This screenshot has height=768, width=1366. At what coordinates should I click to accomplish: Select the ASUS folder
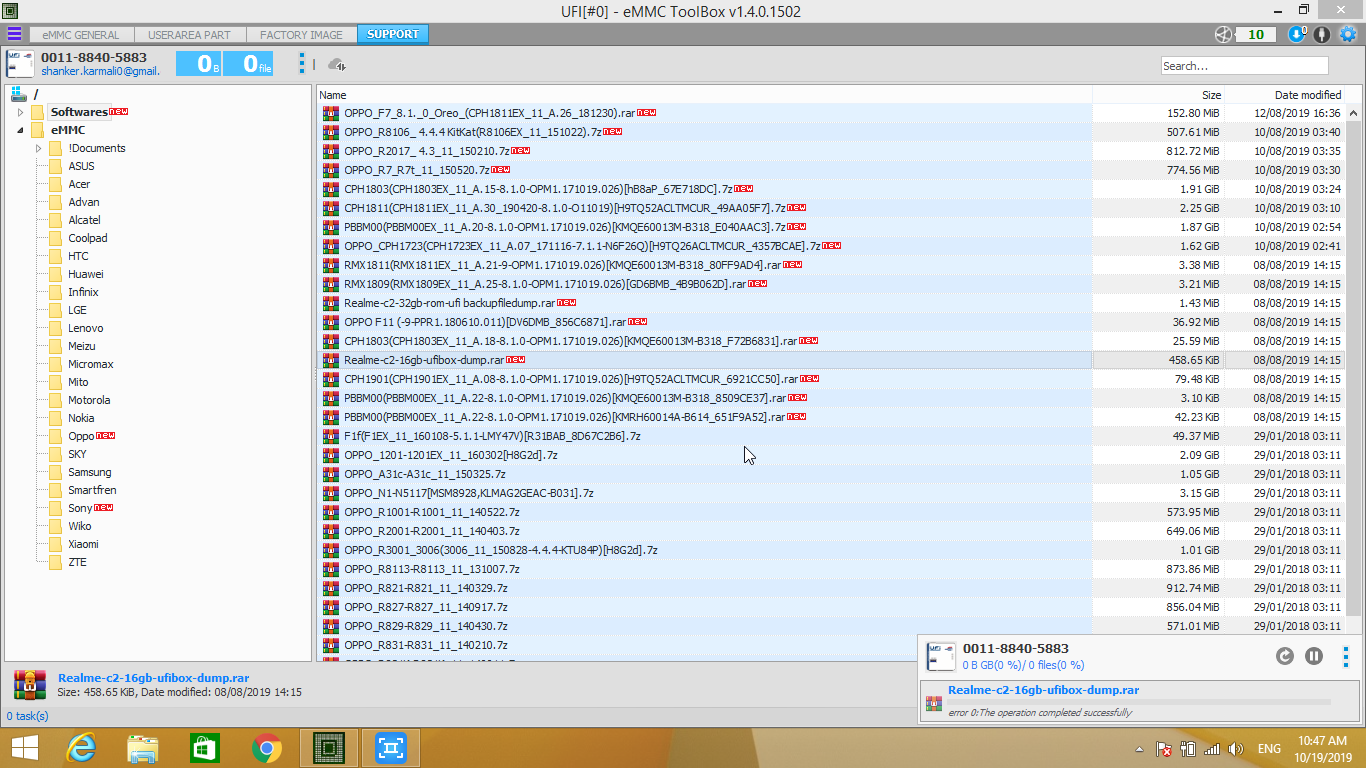(82, 166)
